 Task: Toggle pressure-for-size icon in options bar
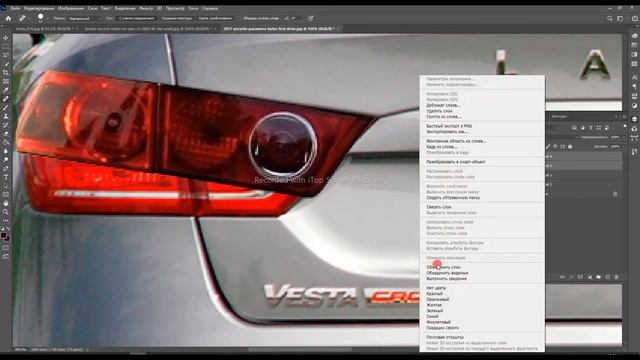311,18
